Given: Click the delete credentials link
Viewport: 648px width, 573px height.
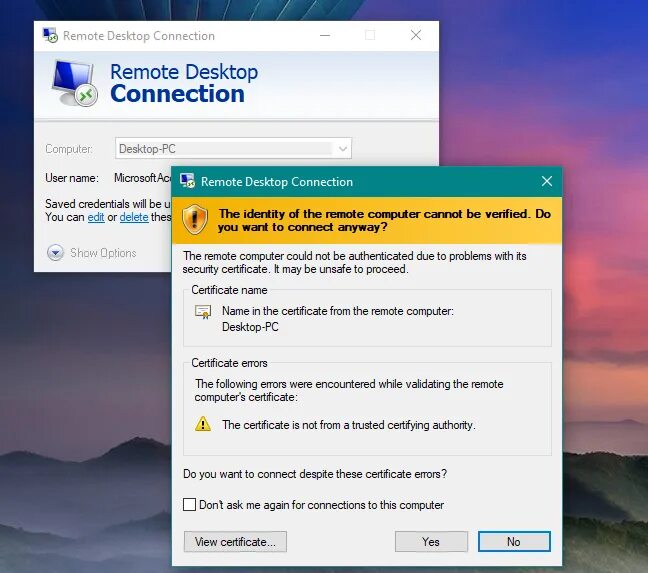Looking at the screenshot, I should tap(134, 217).
